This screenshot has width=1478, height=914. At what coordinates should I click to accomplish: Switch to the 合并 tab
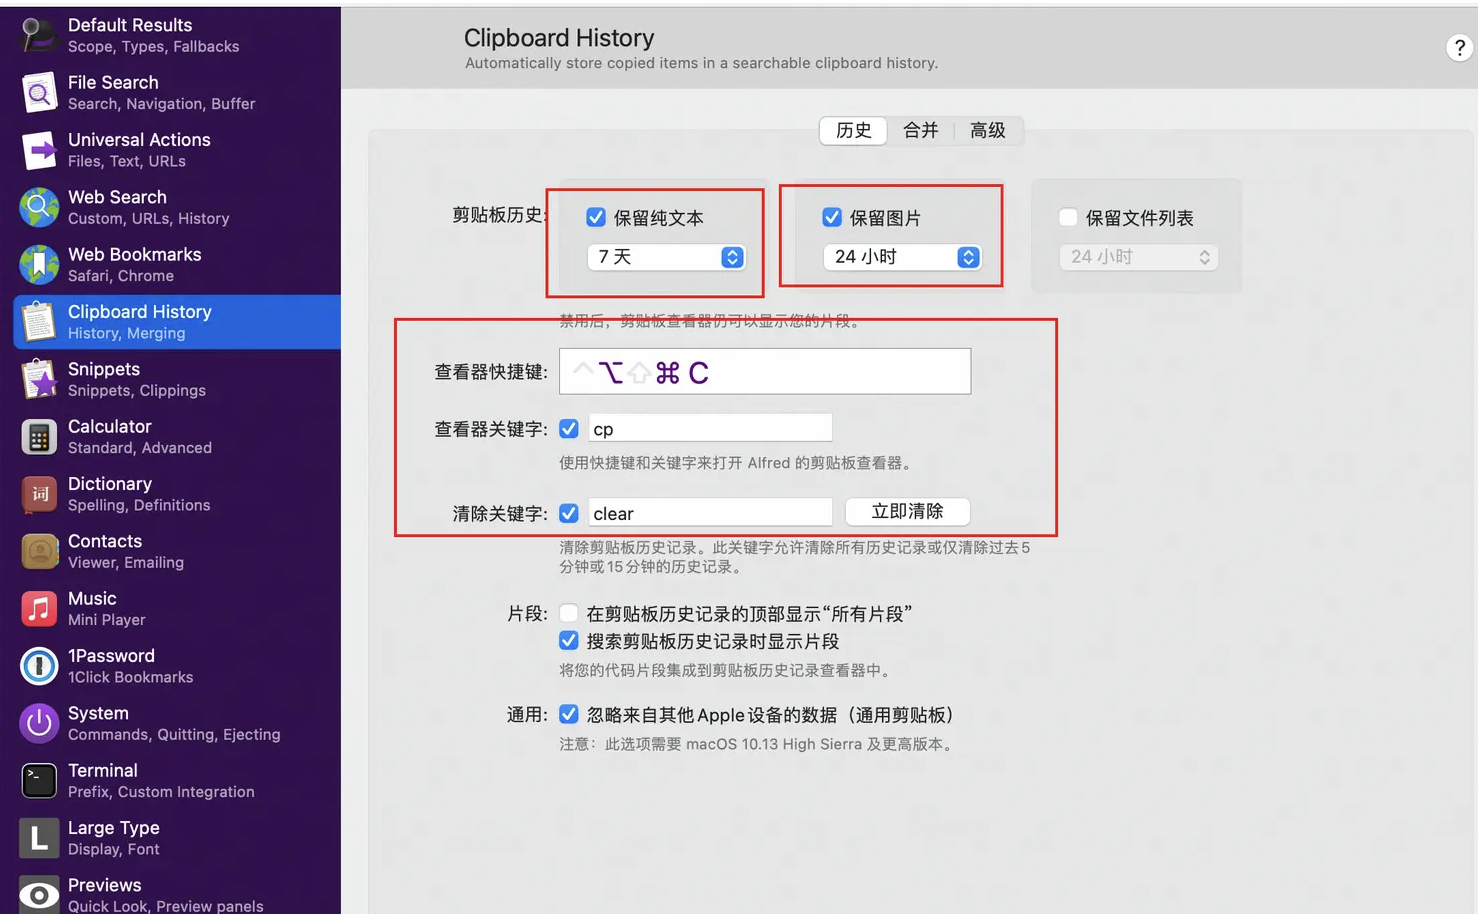(x=921, y=130)
